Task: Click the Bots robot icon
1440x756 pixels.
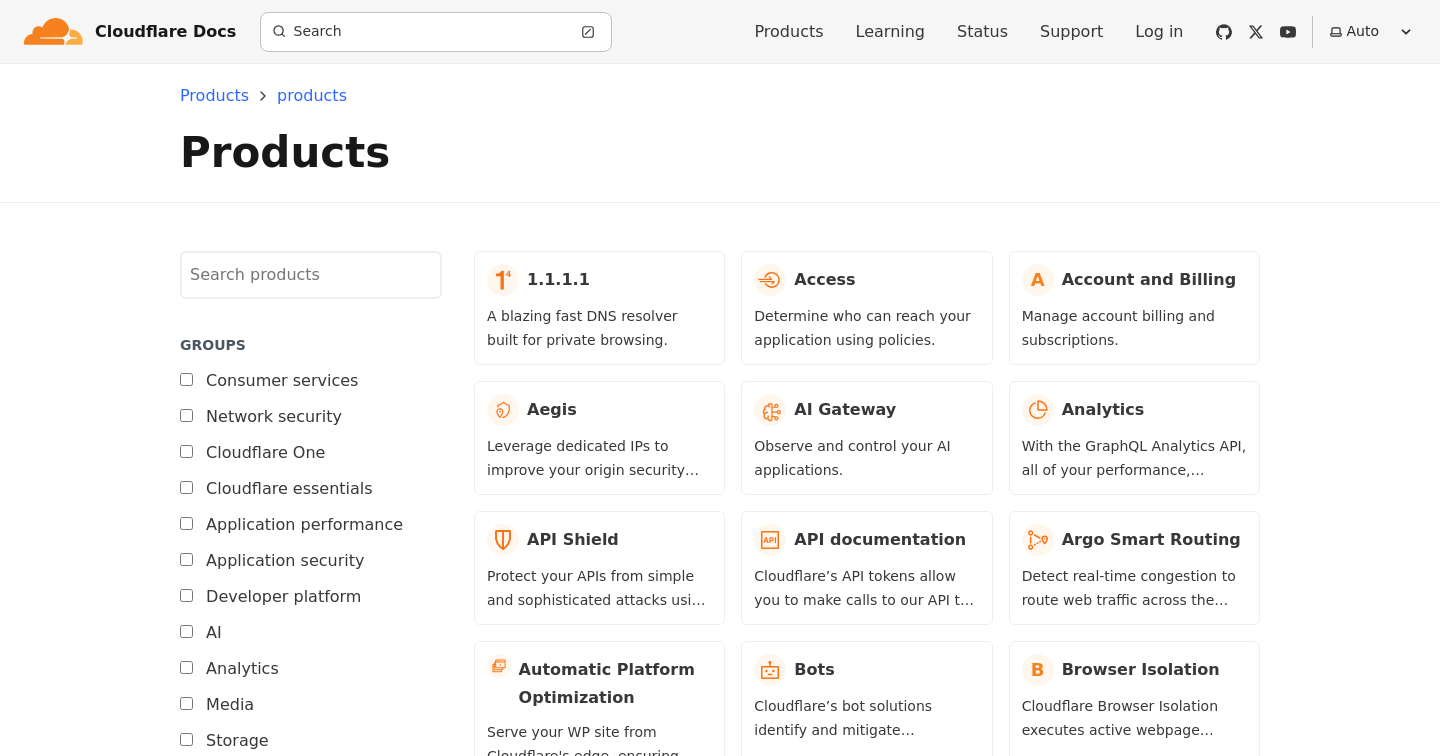Action: (770, 670)
